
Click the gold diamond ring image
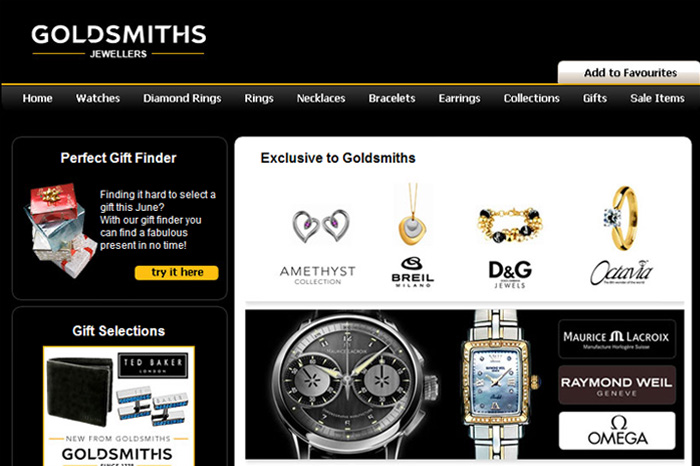point(620,218)
